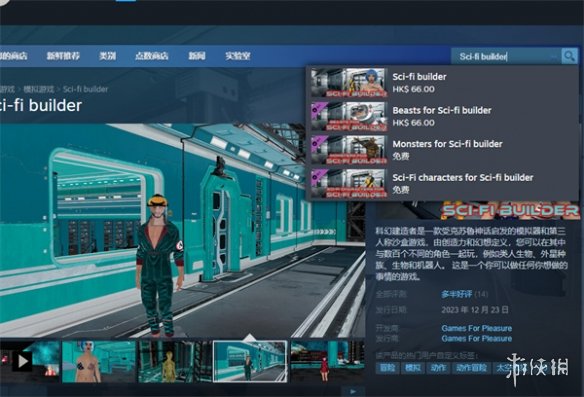The height and width of the screenshot is (397, 584).
Task: Open the 实验室 labs menu item
Action: pyautogui.click(x=238, y=56)
